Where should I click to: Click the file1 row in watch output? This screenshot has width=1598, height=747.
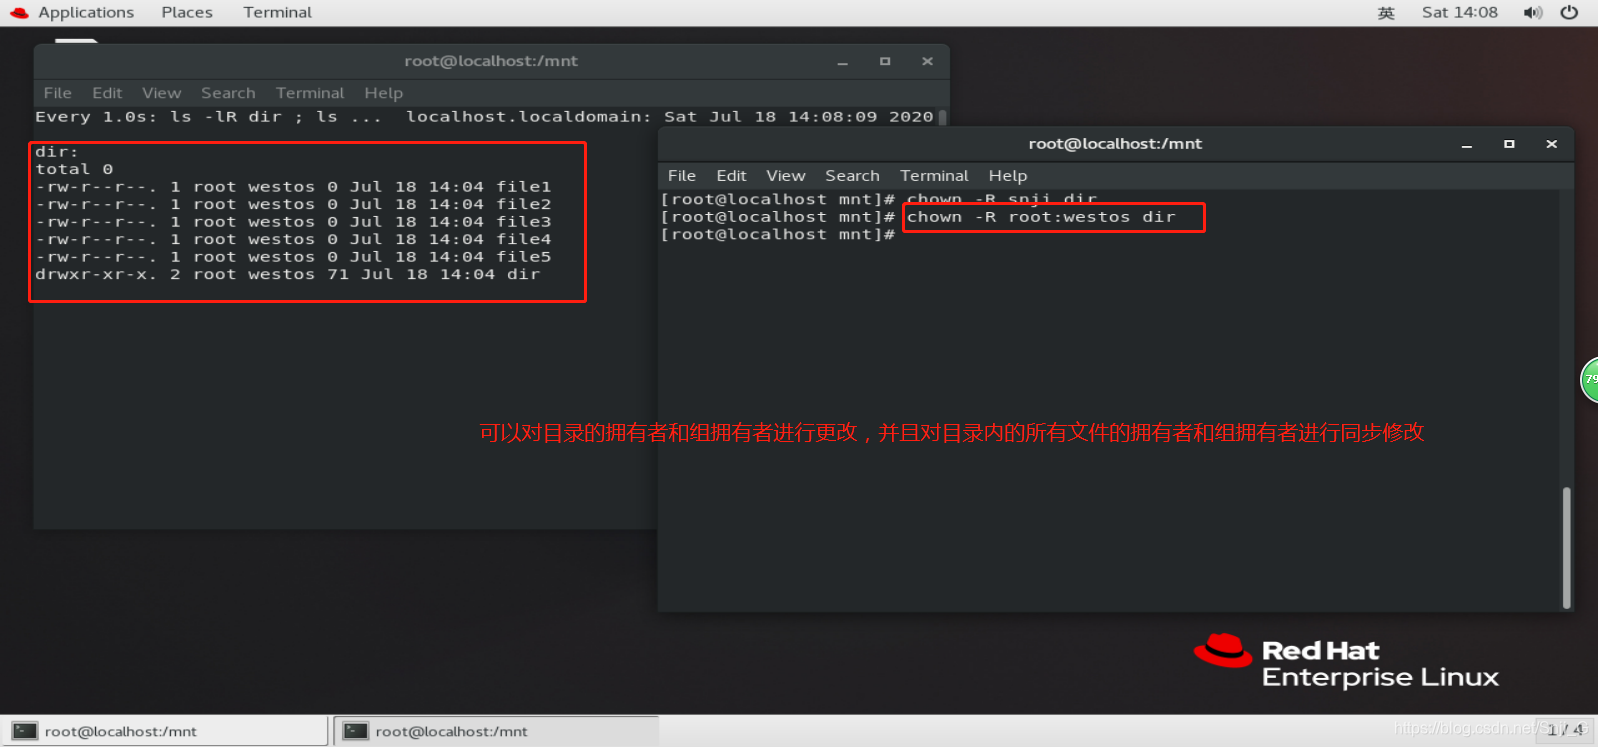click(x=293, y=187)
